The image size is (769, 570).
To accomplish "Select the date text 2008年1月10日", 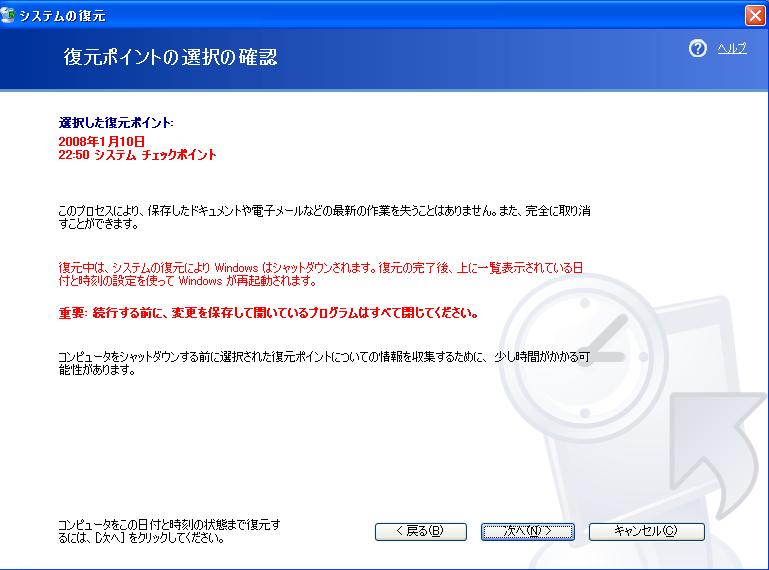I will [x=102, y=141].
